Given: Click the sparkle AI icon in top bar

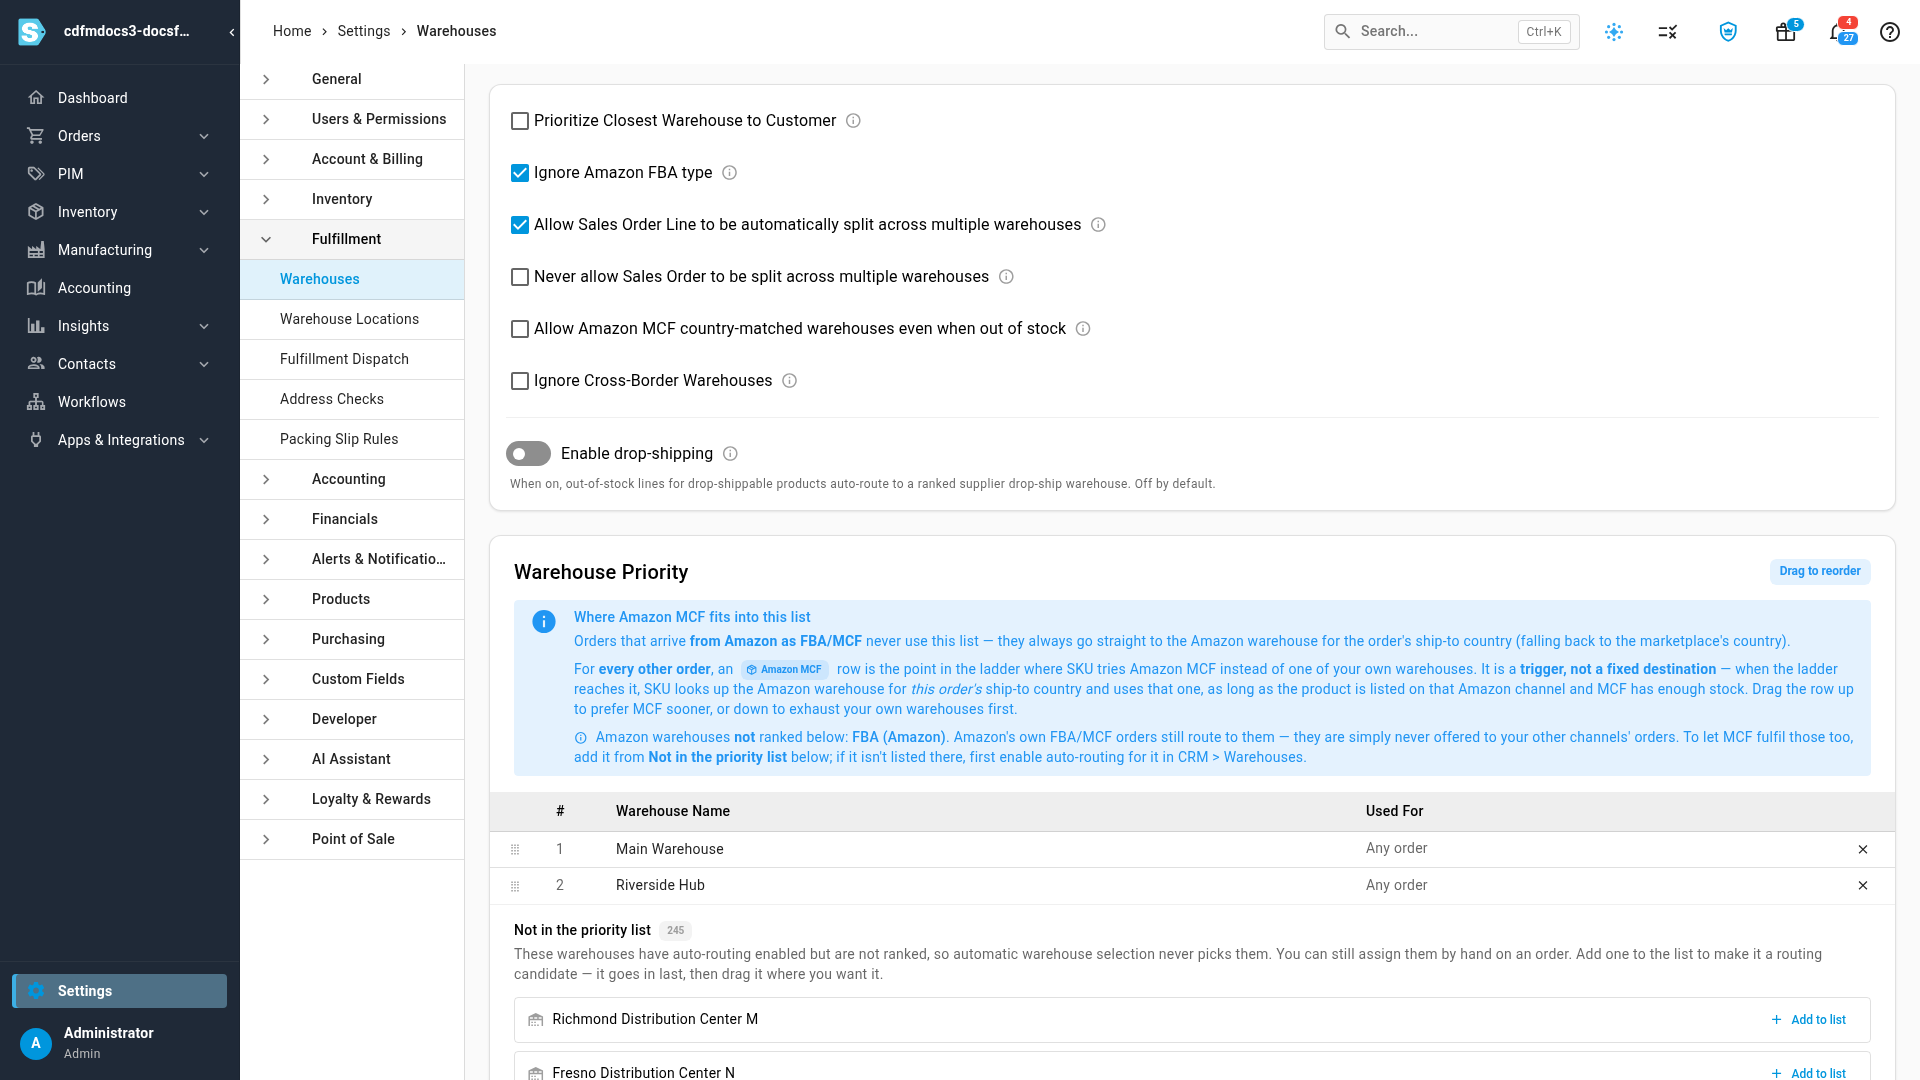Looking at the screenshot, I should tap(1614, 32).
